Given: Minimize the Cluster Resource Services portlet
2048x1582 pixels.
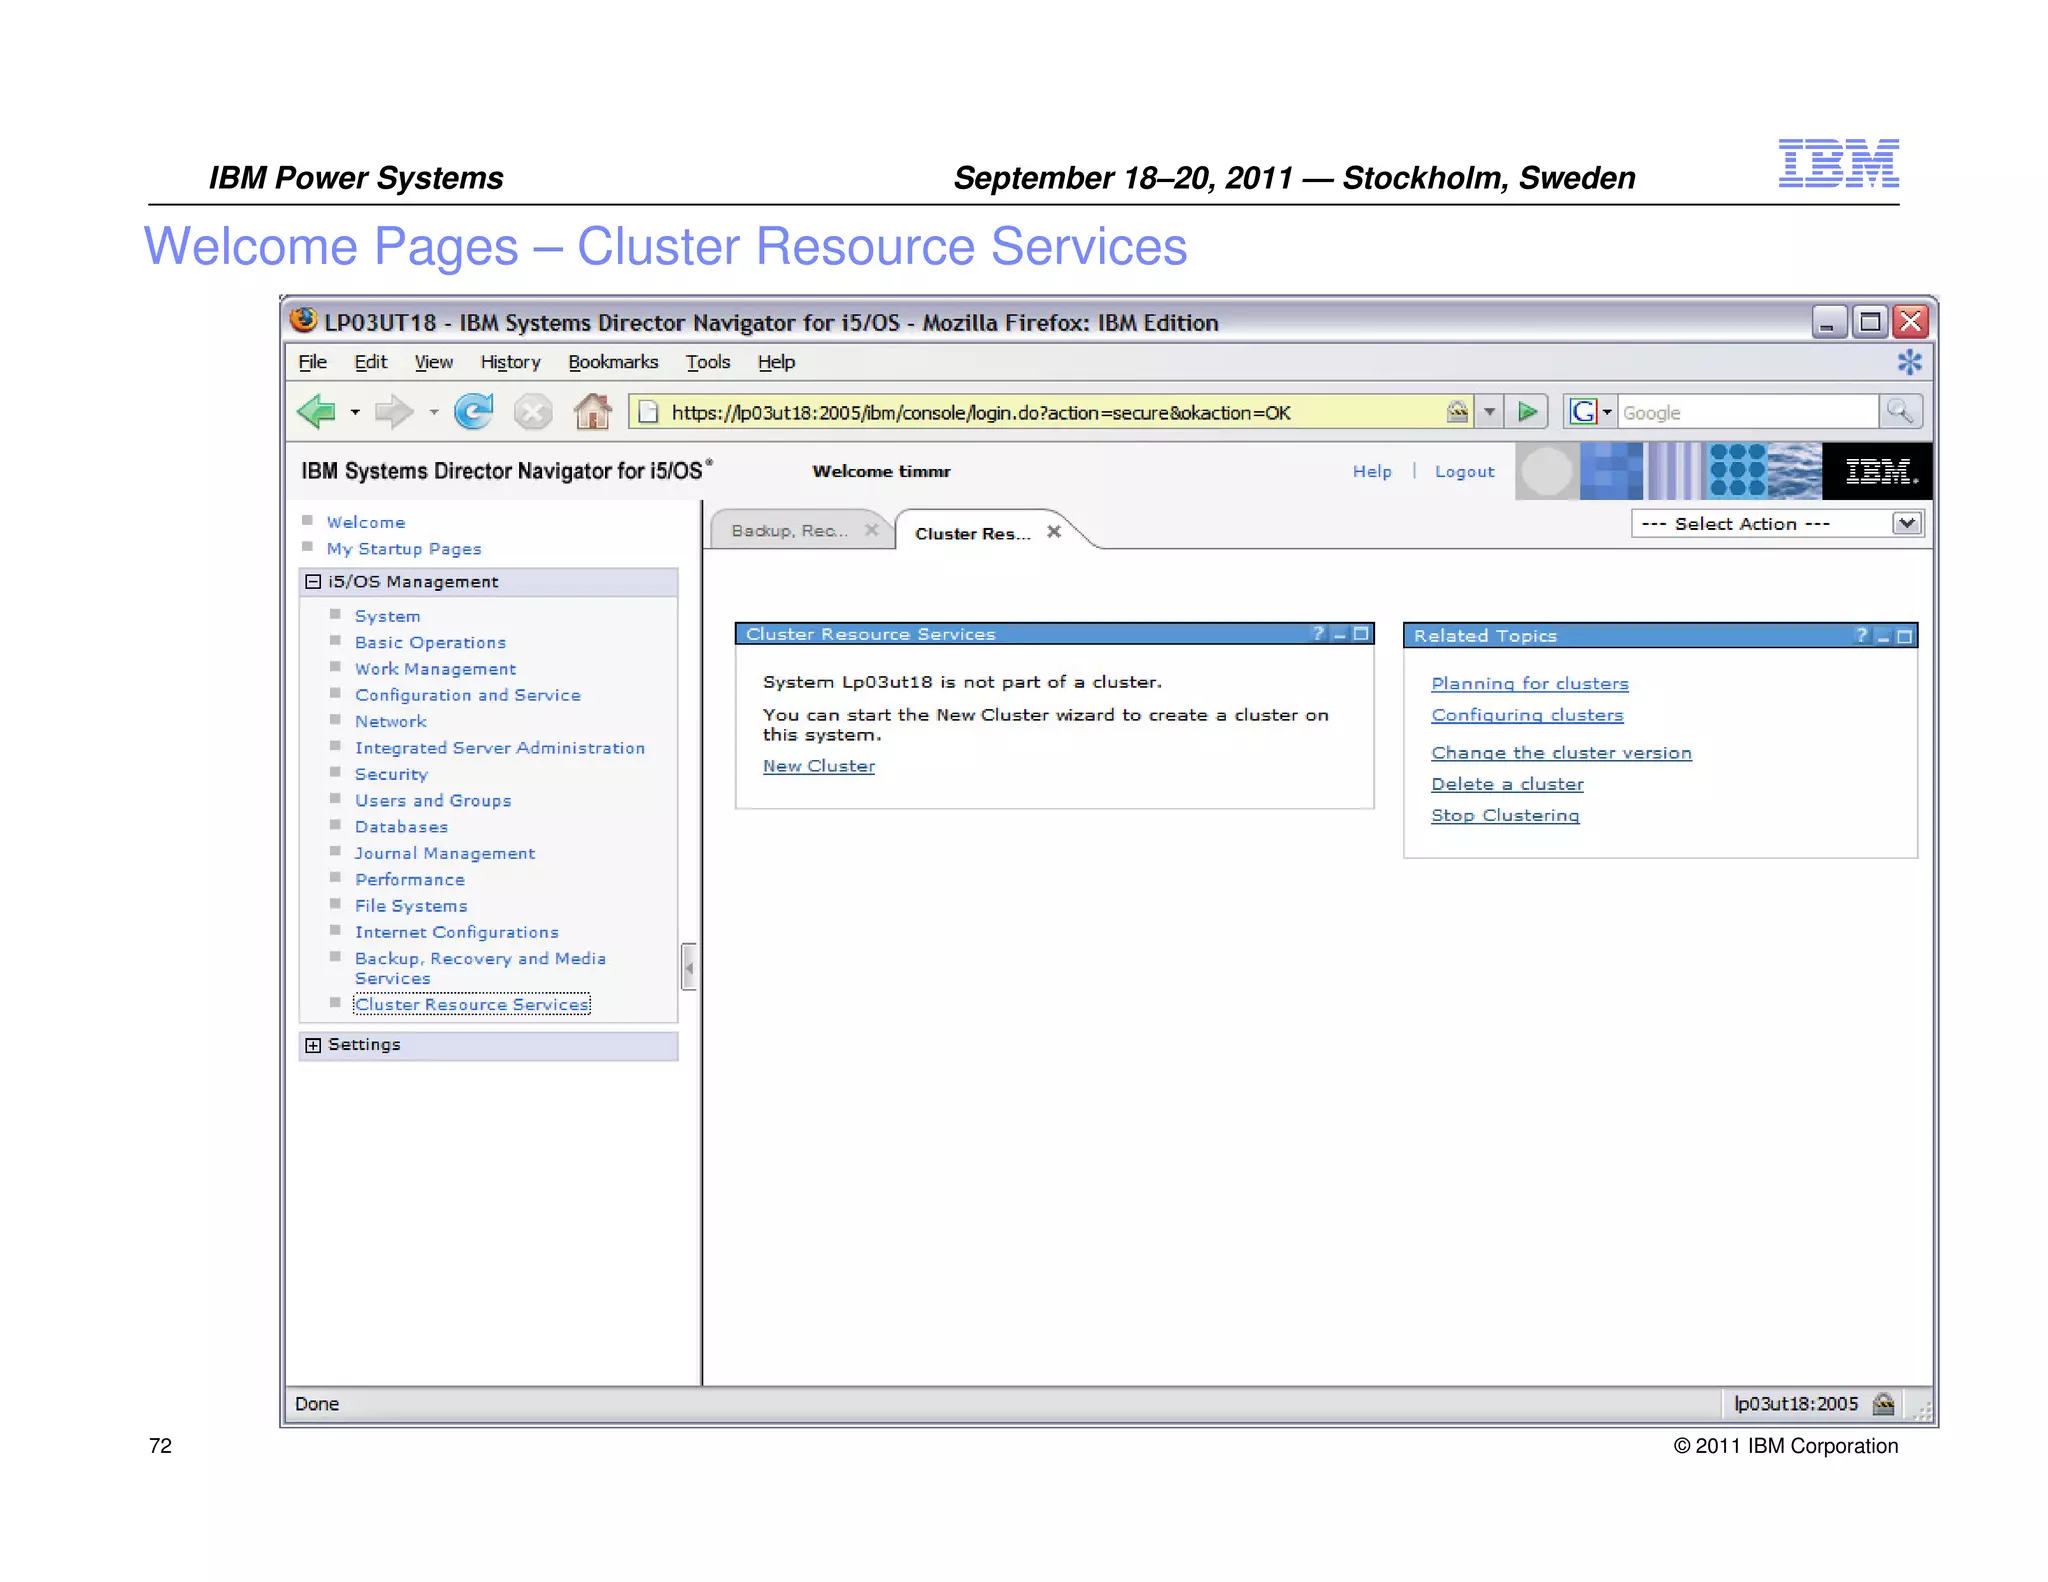Looking at the screenshot, I should [1340, 633].
